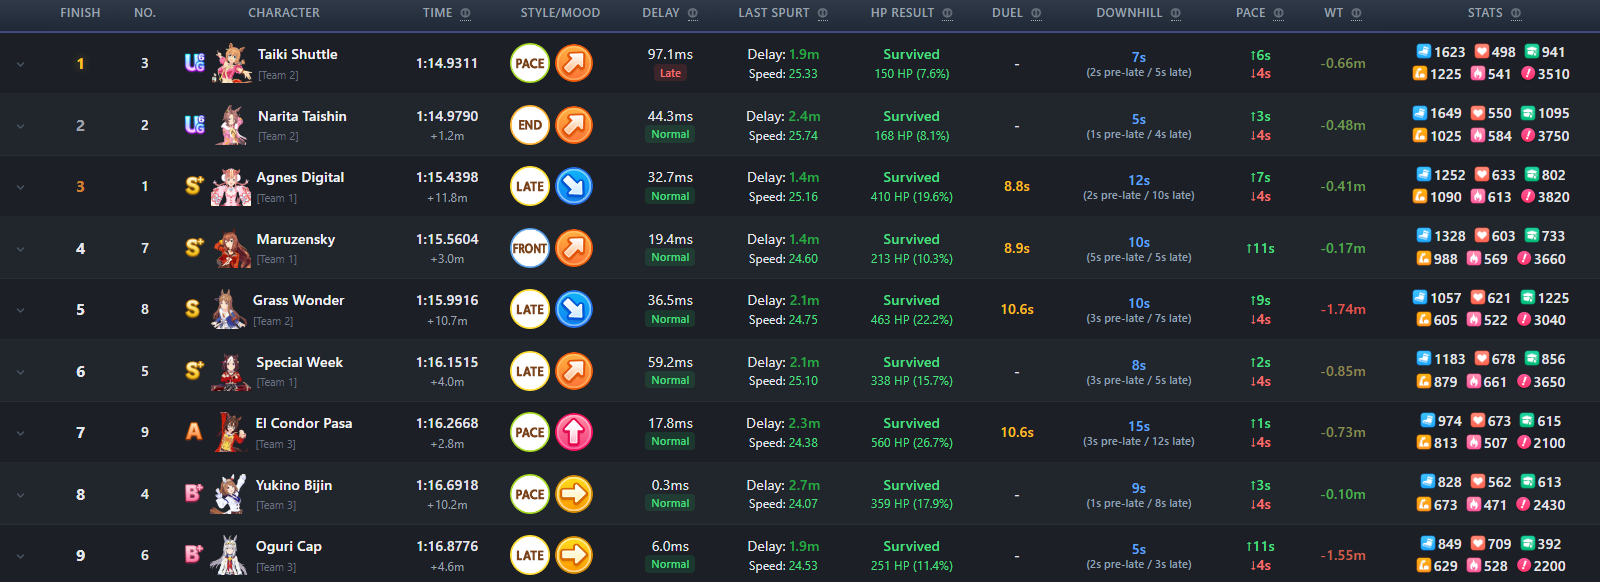Click the '560 HP (26.7%)' result
The width and height of the screenshot is (1600, 582).
tap(911, 443)
